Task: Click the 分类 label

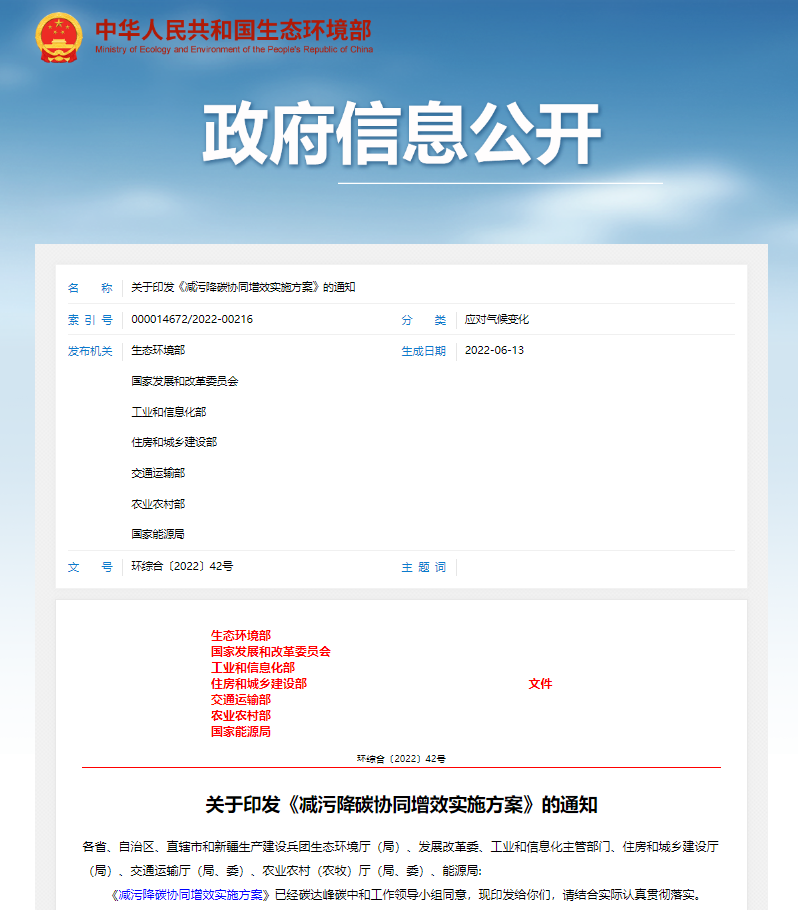Action: (424, 320)
